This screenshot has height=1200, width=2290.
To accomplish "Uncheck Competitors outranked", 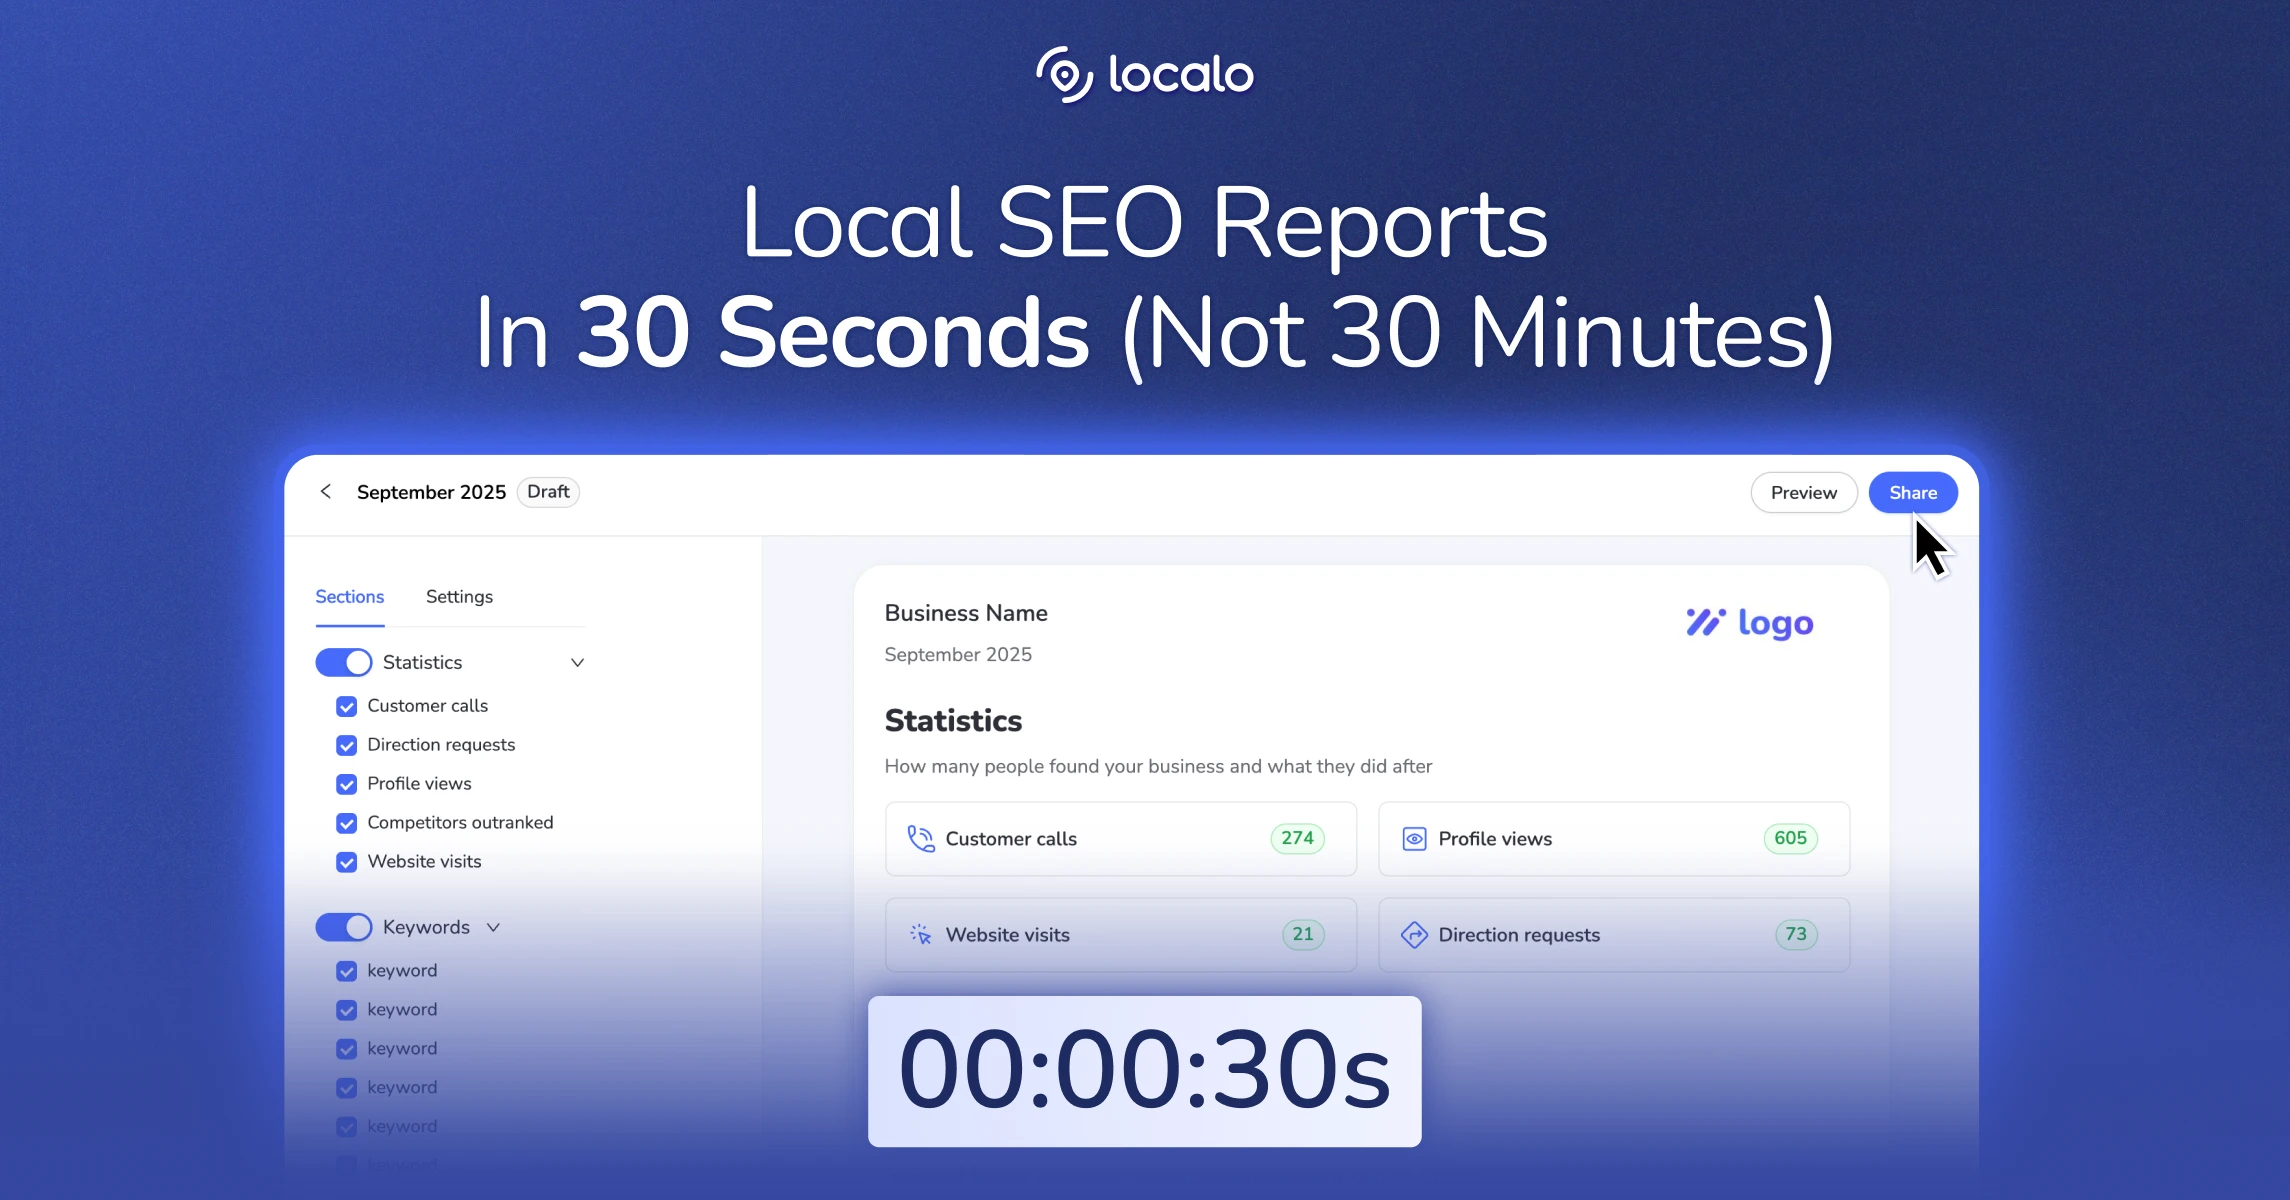I will tap(346, 823).
